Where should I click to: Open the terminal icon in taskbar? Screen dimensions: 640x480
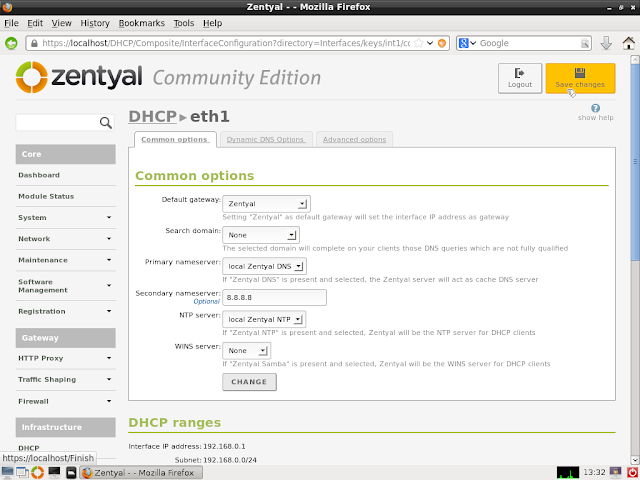coord(54,473)
